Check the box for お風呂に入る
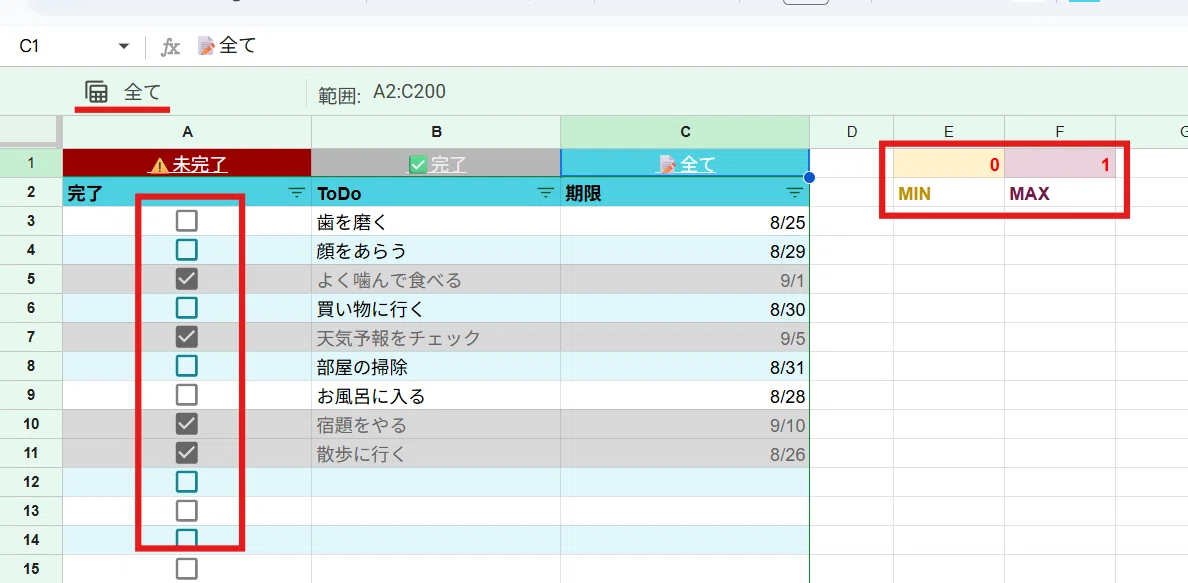The width and height of the screenshot is (1188, 583). 186,395
